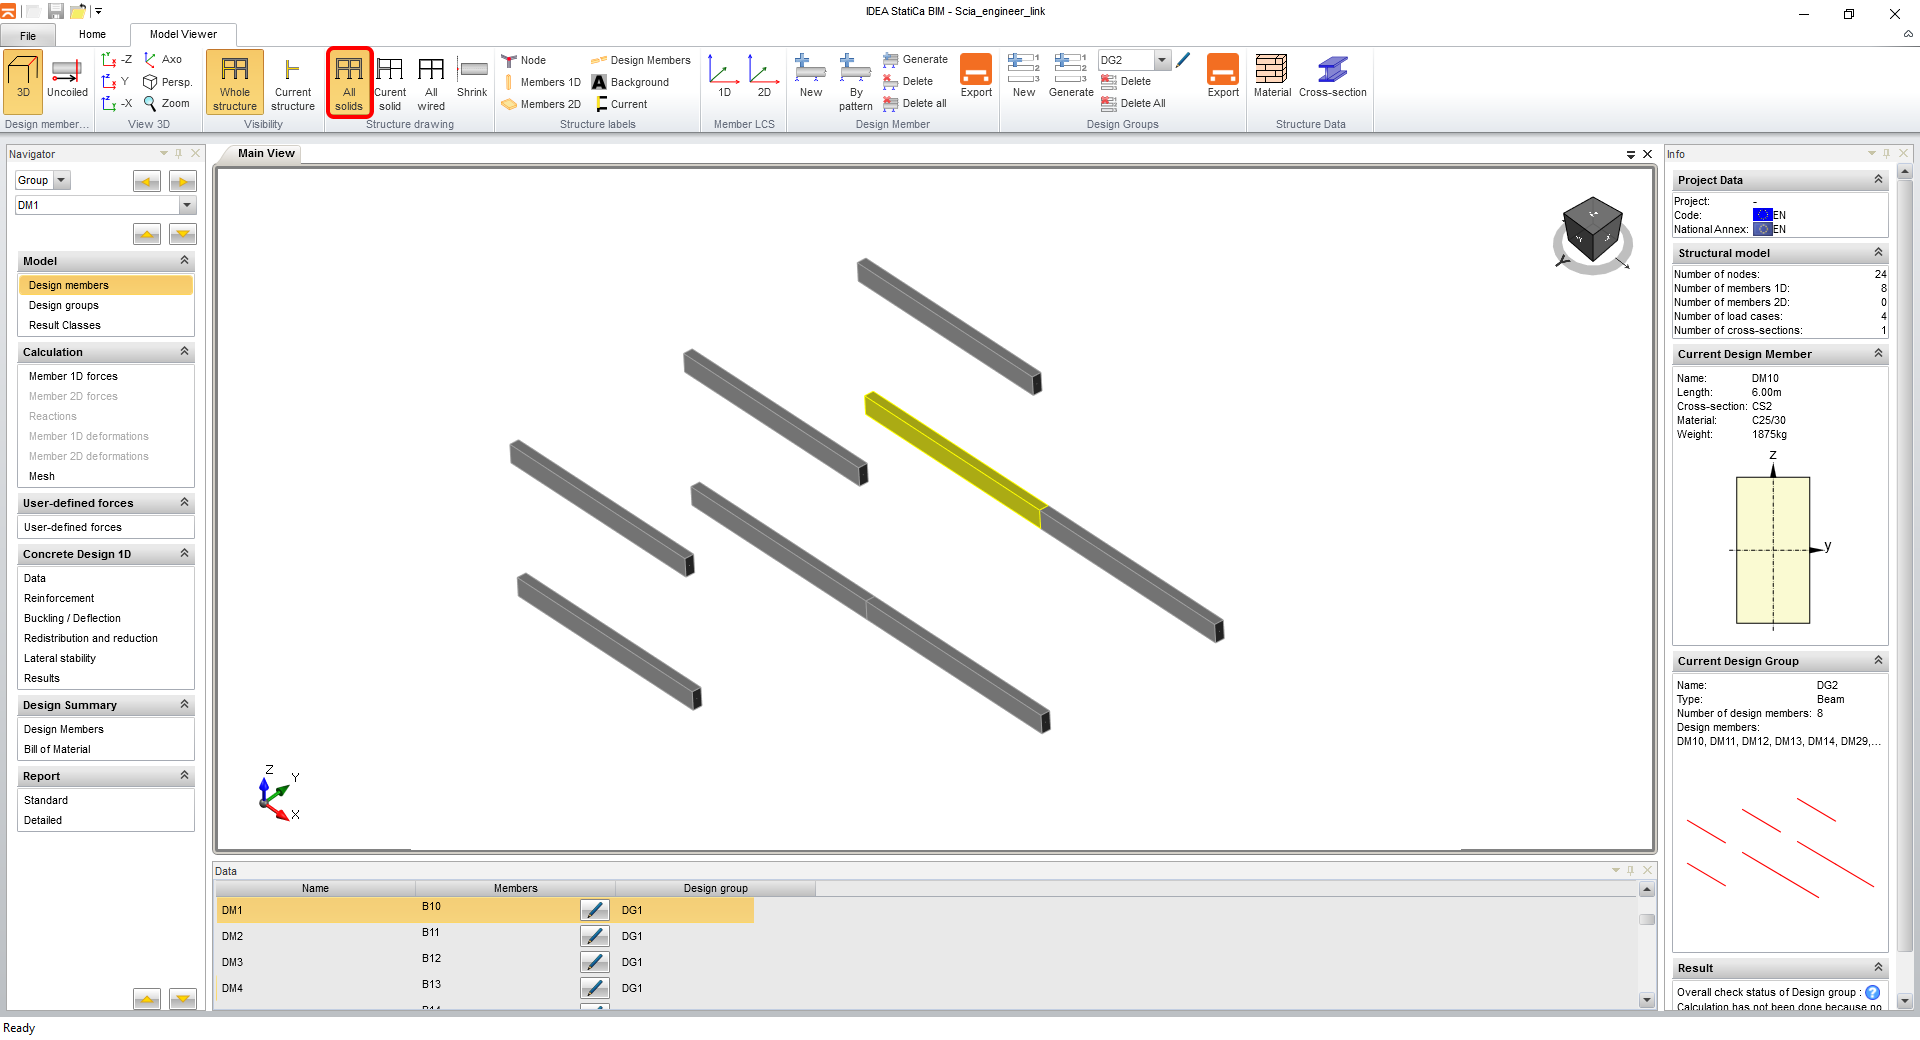Draw All wired structure

(x=431, y=82)
